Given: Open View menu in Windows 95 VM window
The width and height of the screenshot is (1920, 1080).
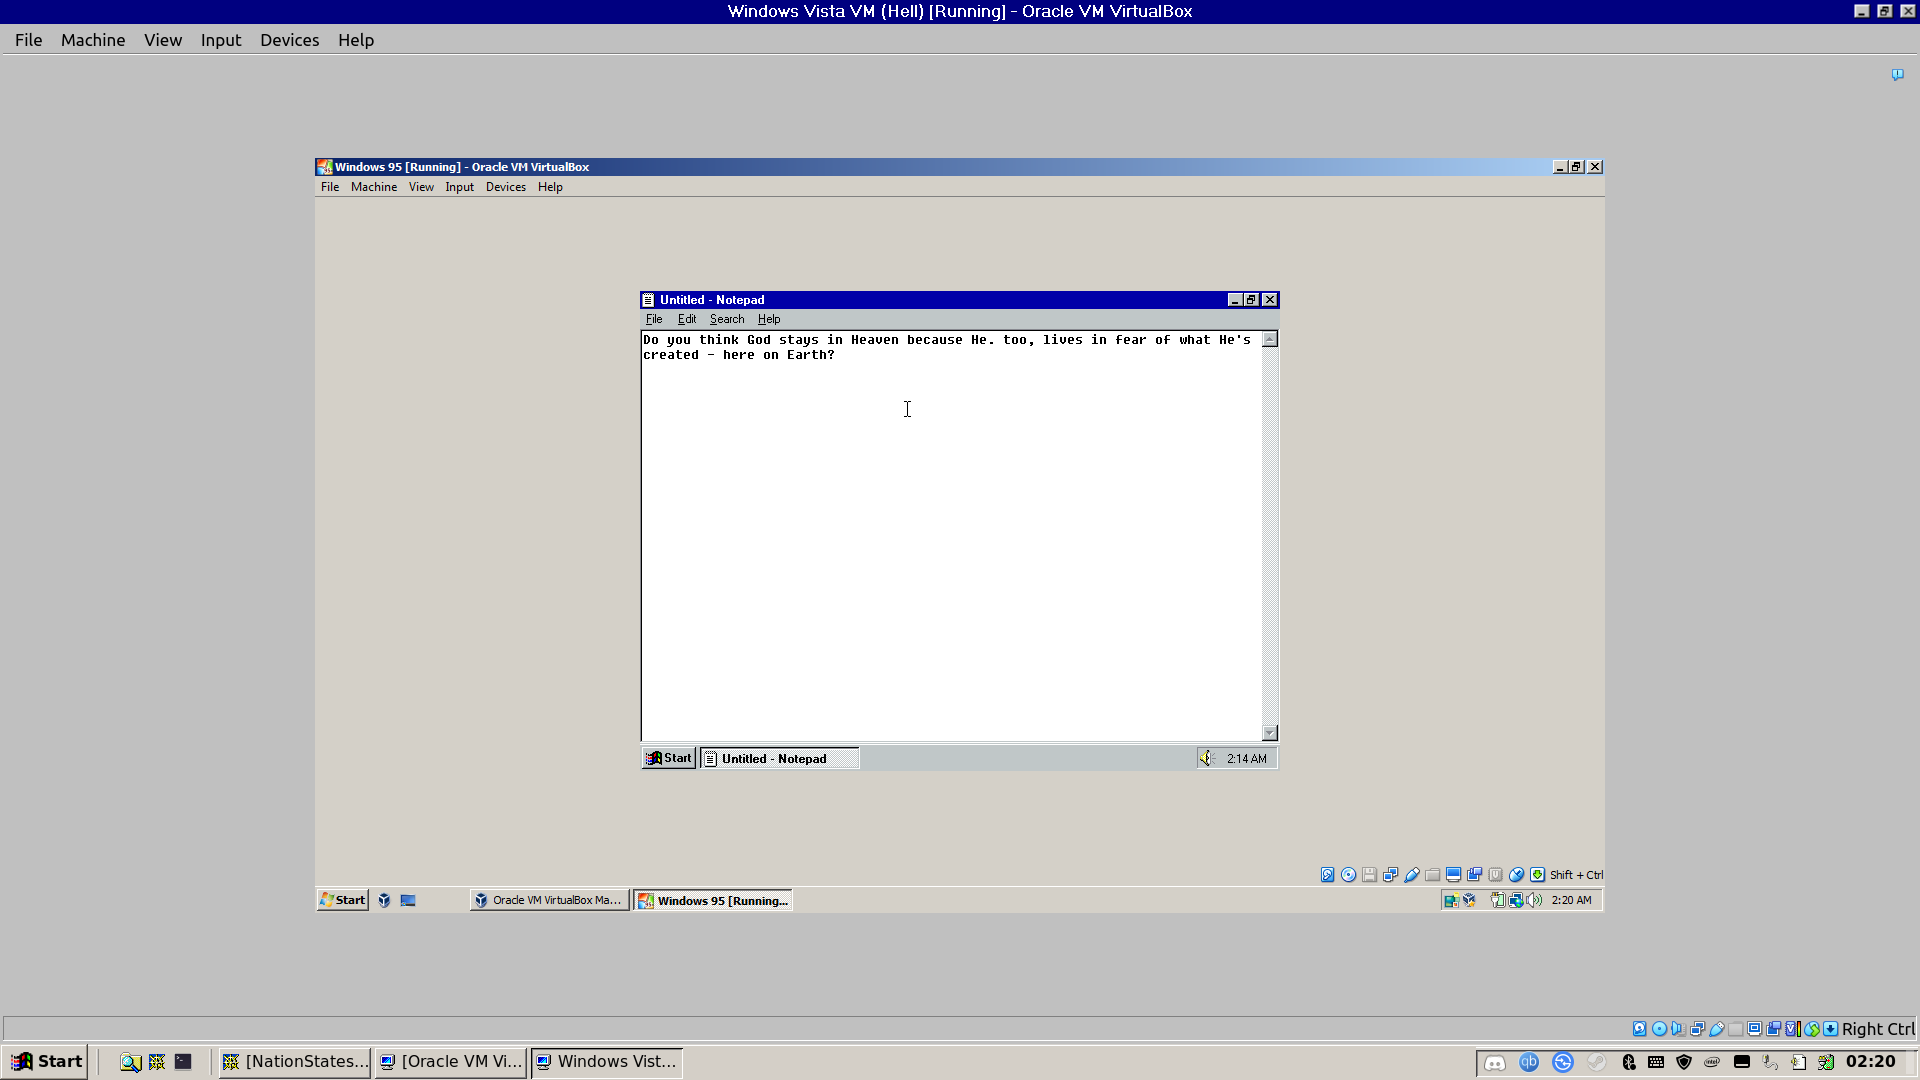Looking at the screenshot, I should (x=421, y=187).
